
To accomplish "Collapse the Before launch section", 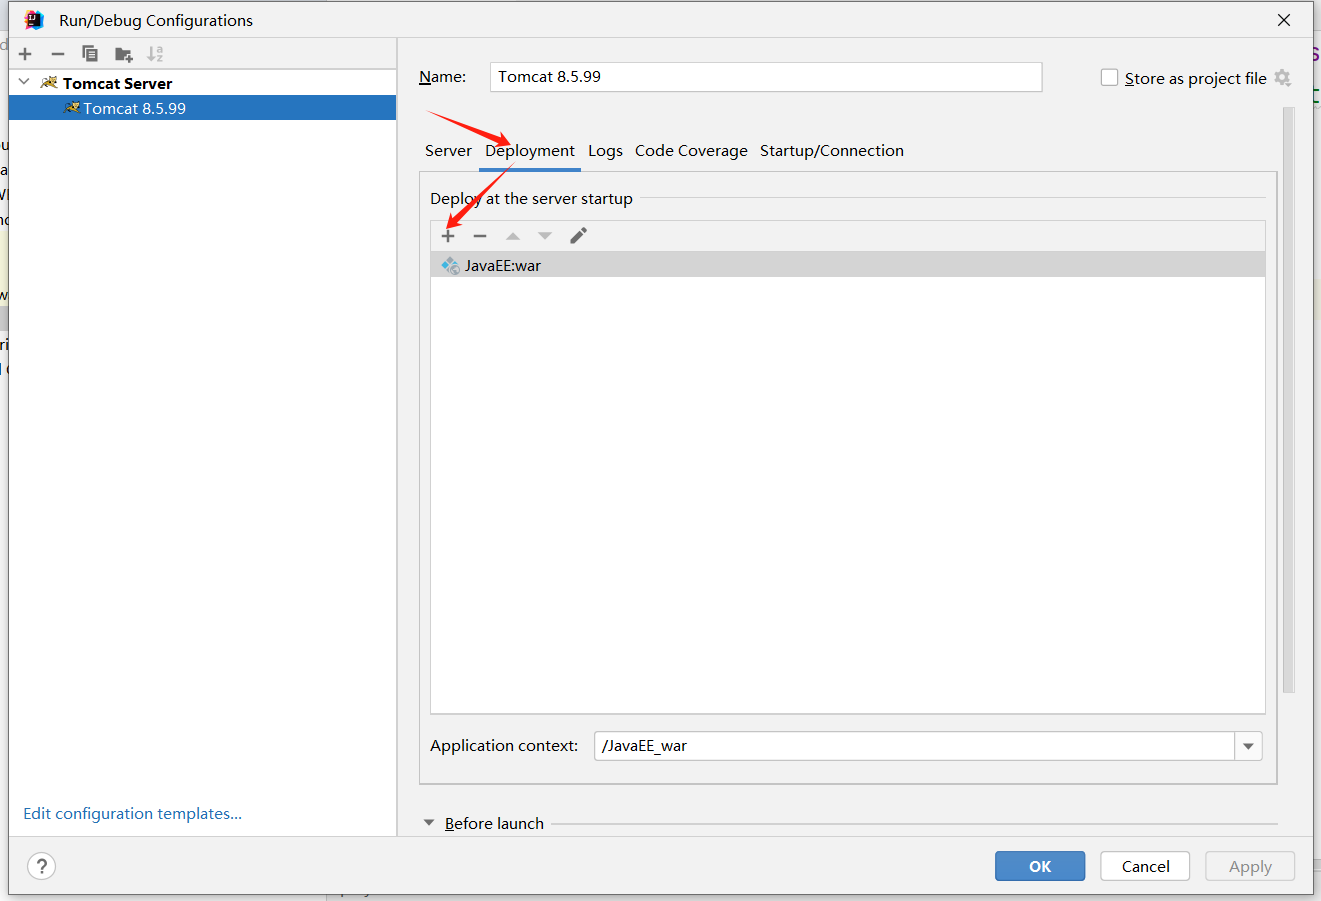I will pos(429,823).
